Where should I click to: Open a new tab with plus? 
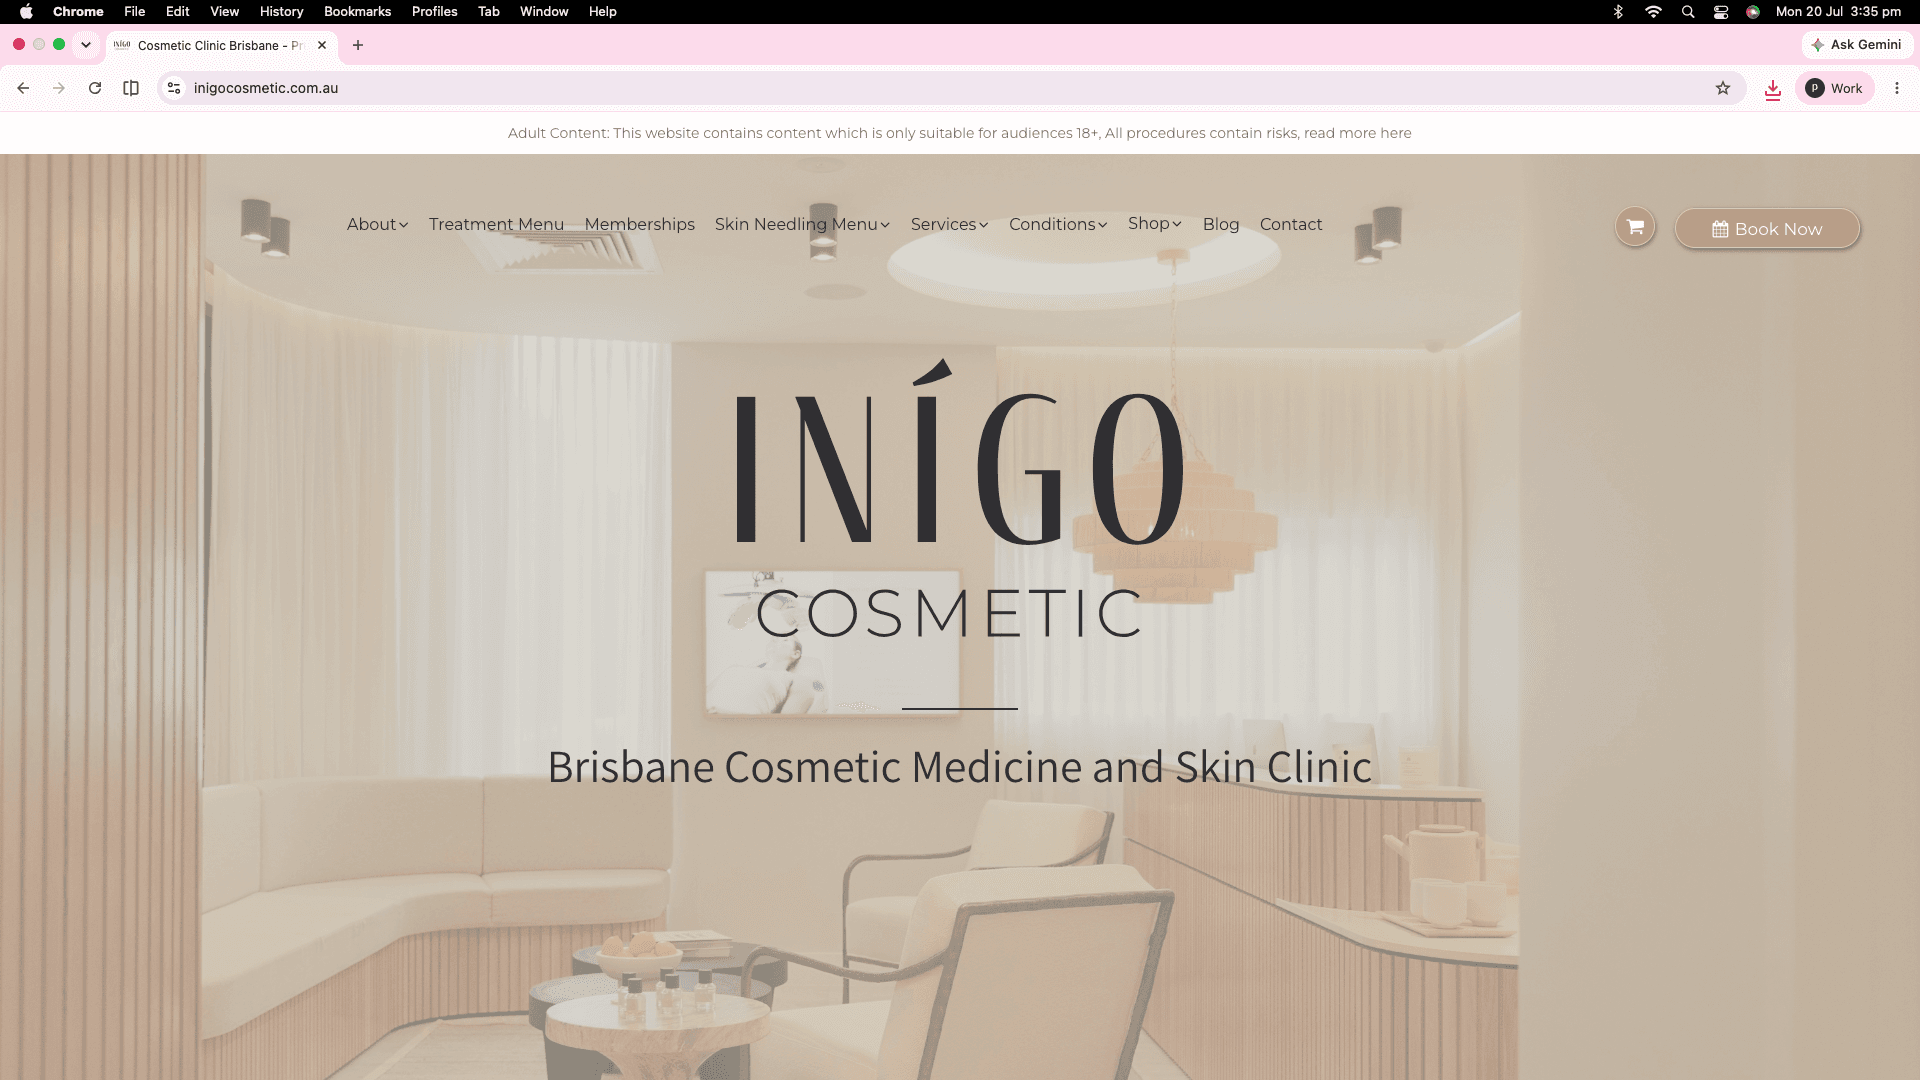pyautogui.click(x=358, y=45)
